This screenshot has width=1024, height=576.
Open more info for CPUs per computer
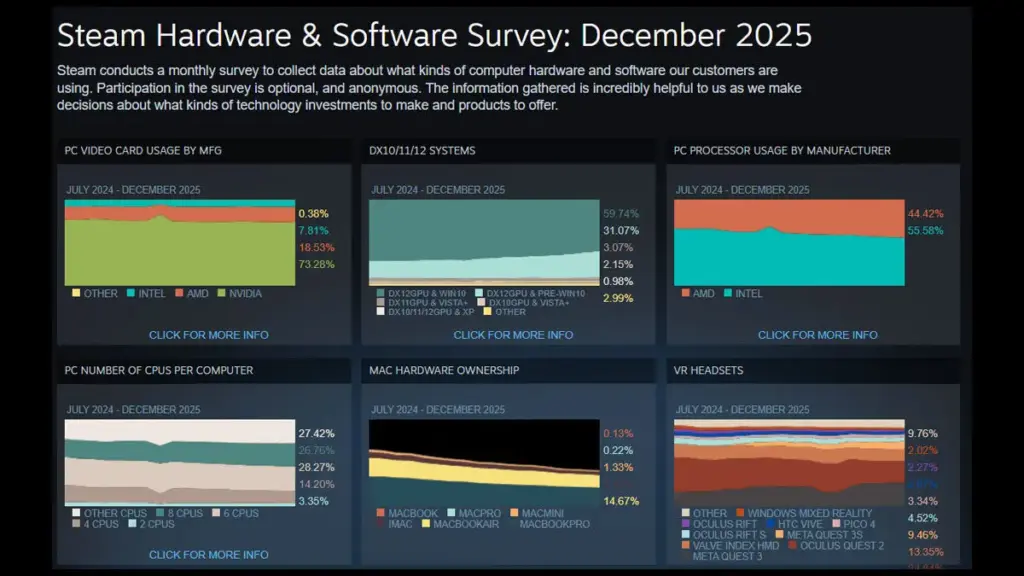tap(209, 553)
